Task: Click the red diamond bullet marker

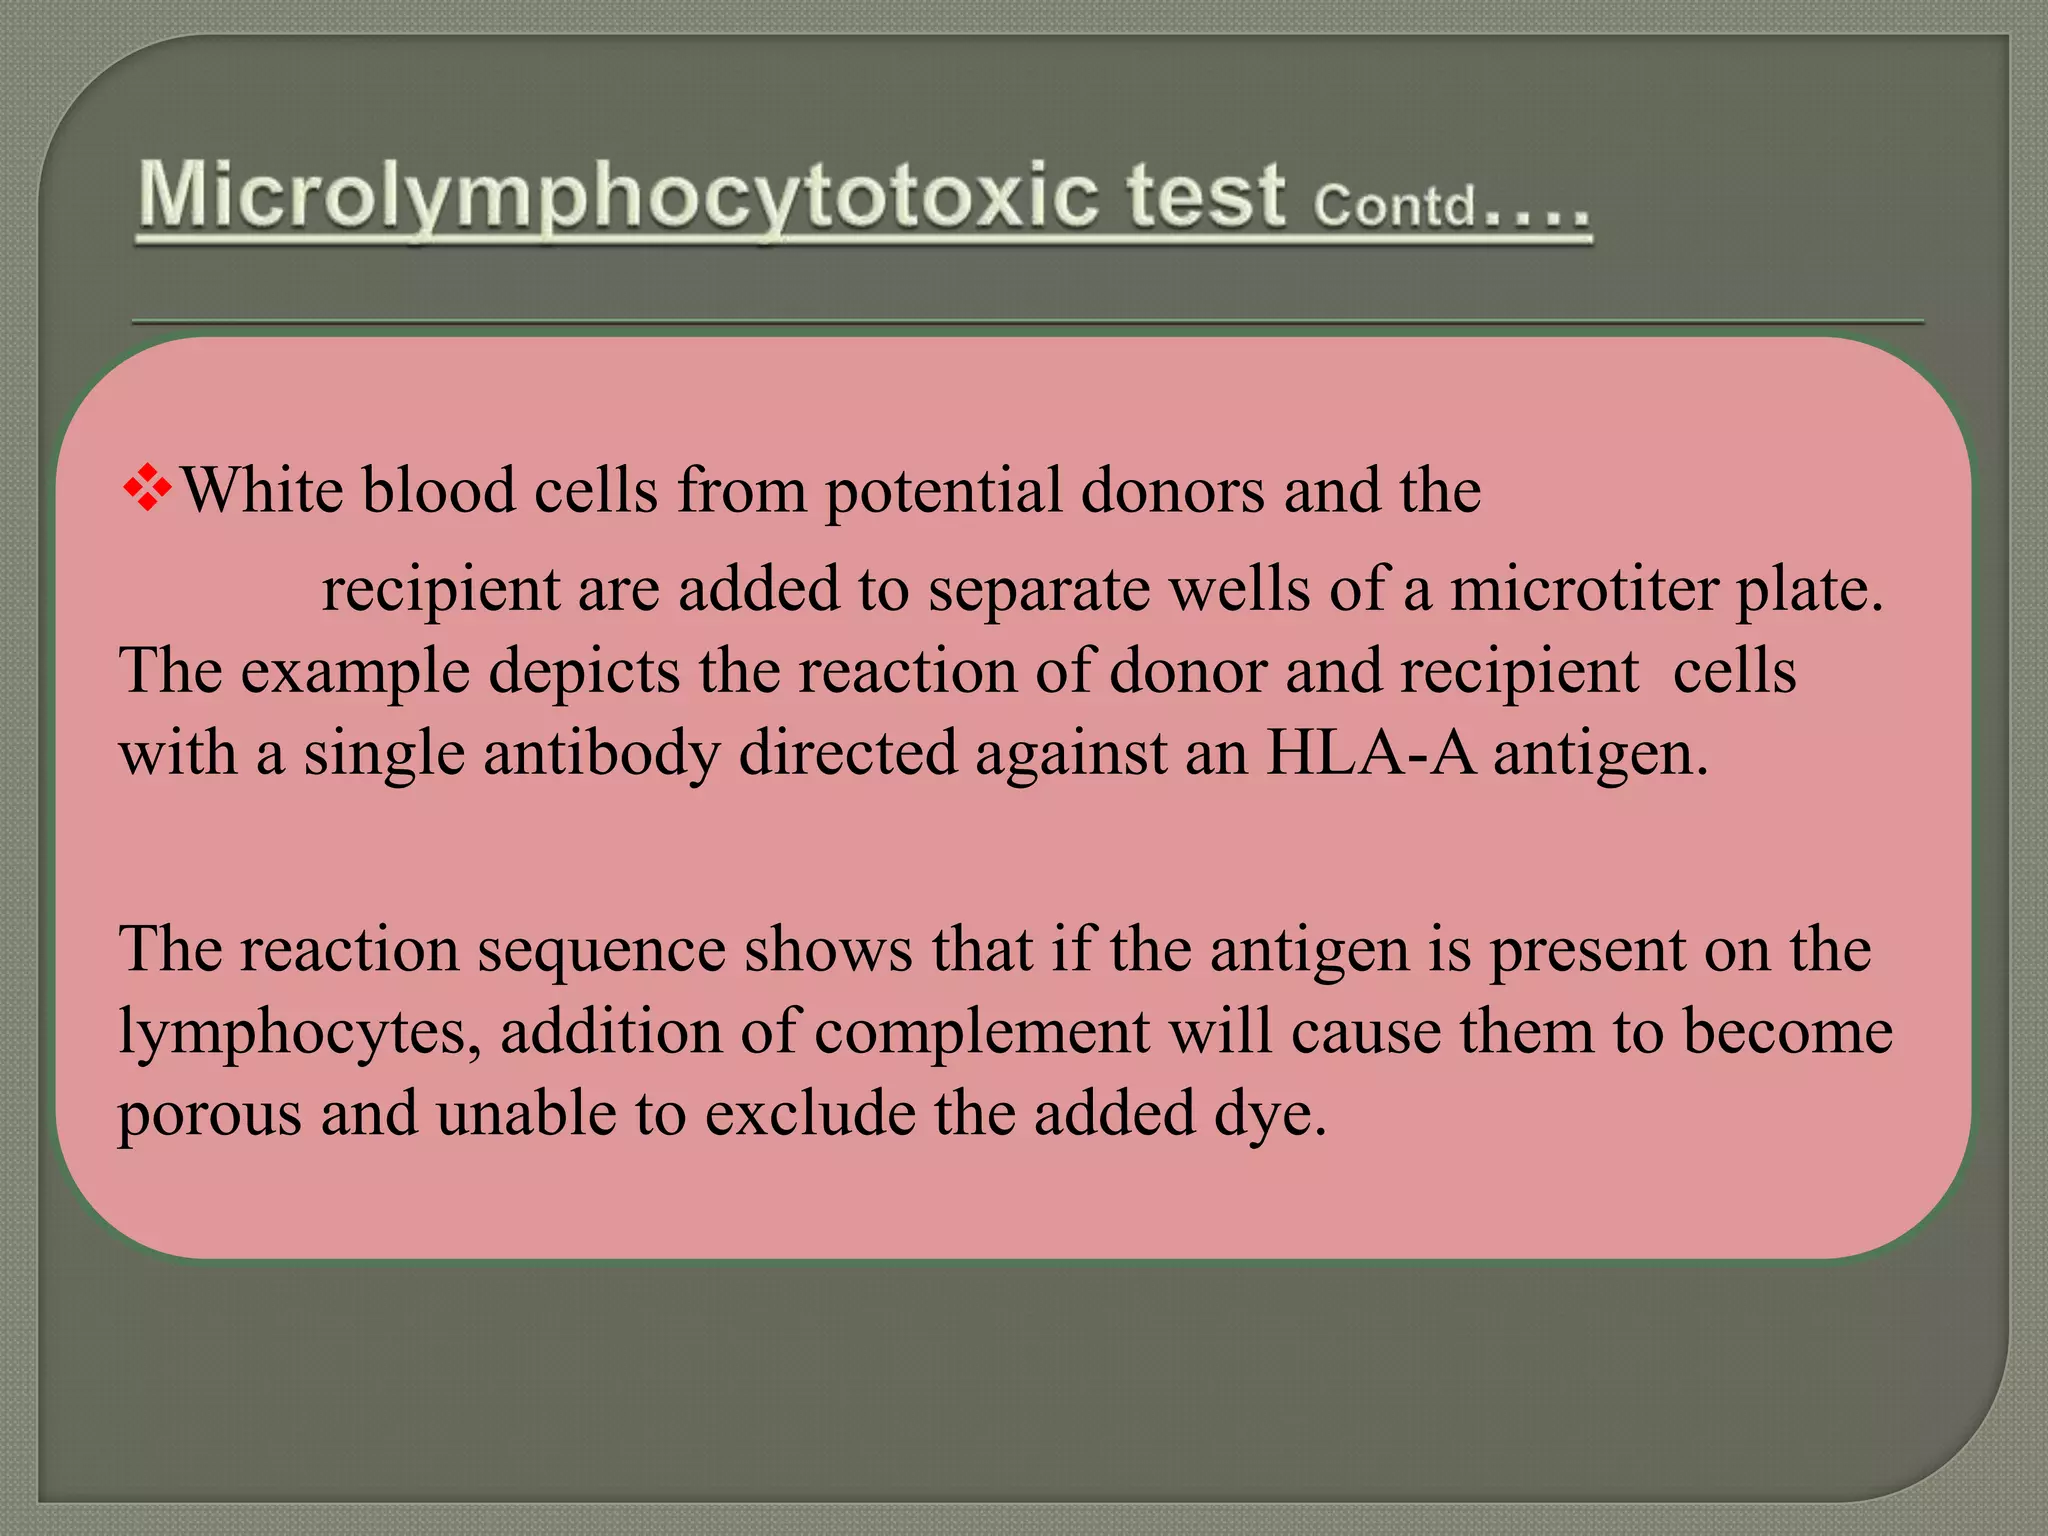Action: tap(148, 489)
